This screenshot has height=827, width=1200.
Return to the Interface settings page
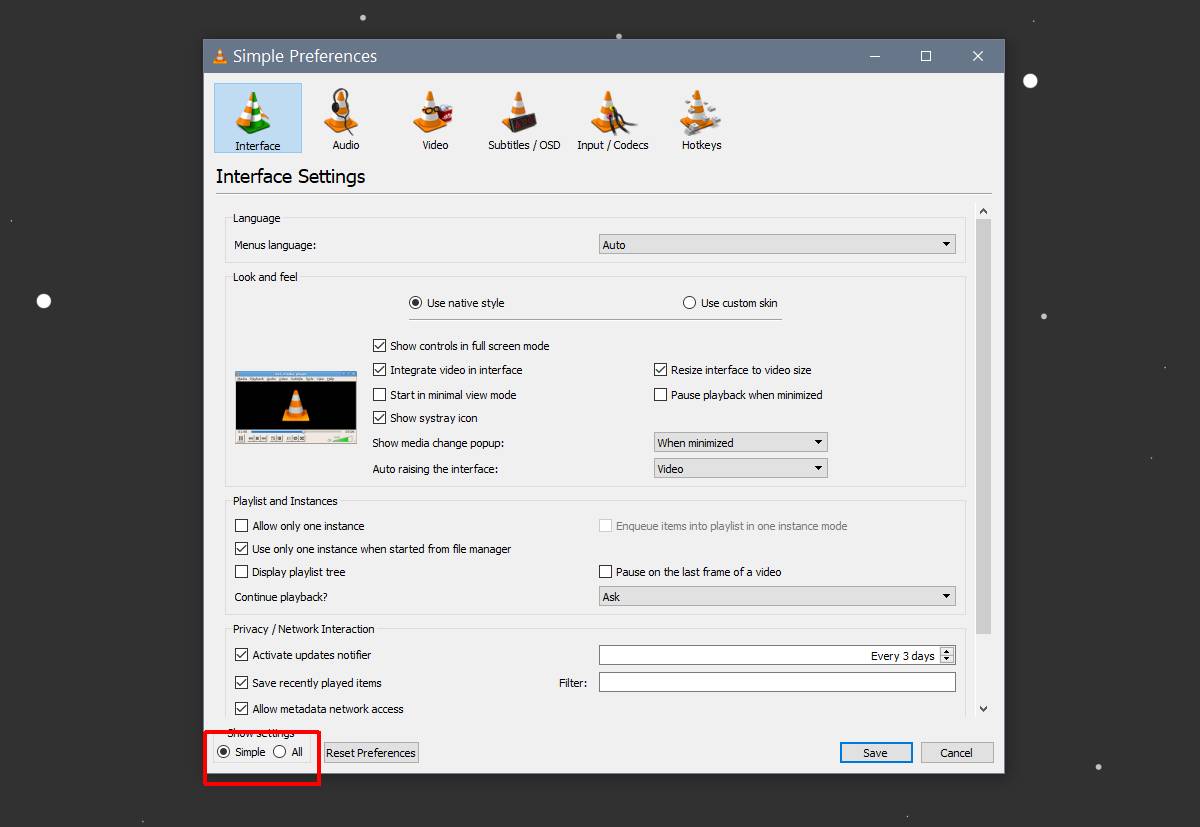[x=257, y=118]
